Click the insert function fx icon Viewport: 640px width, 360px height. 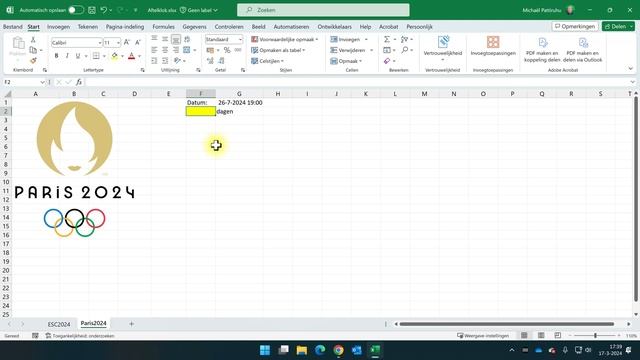79,82
